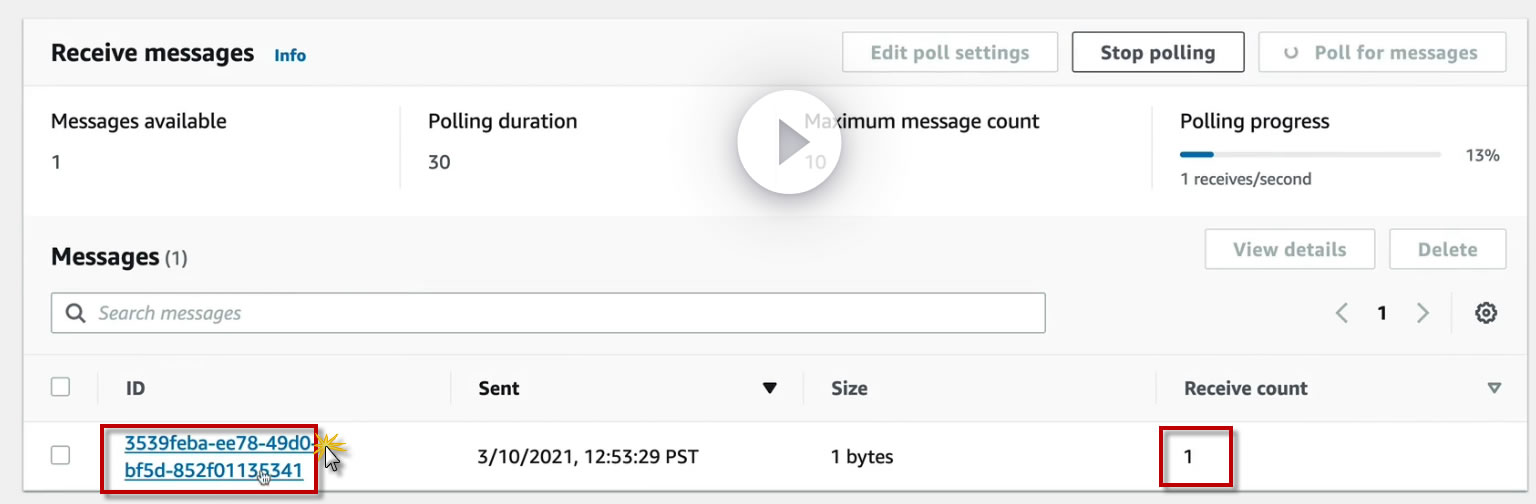Select page number 1

pos(1382,313)
